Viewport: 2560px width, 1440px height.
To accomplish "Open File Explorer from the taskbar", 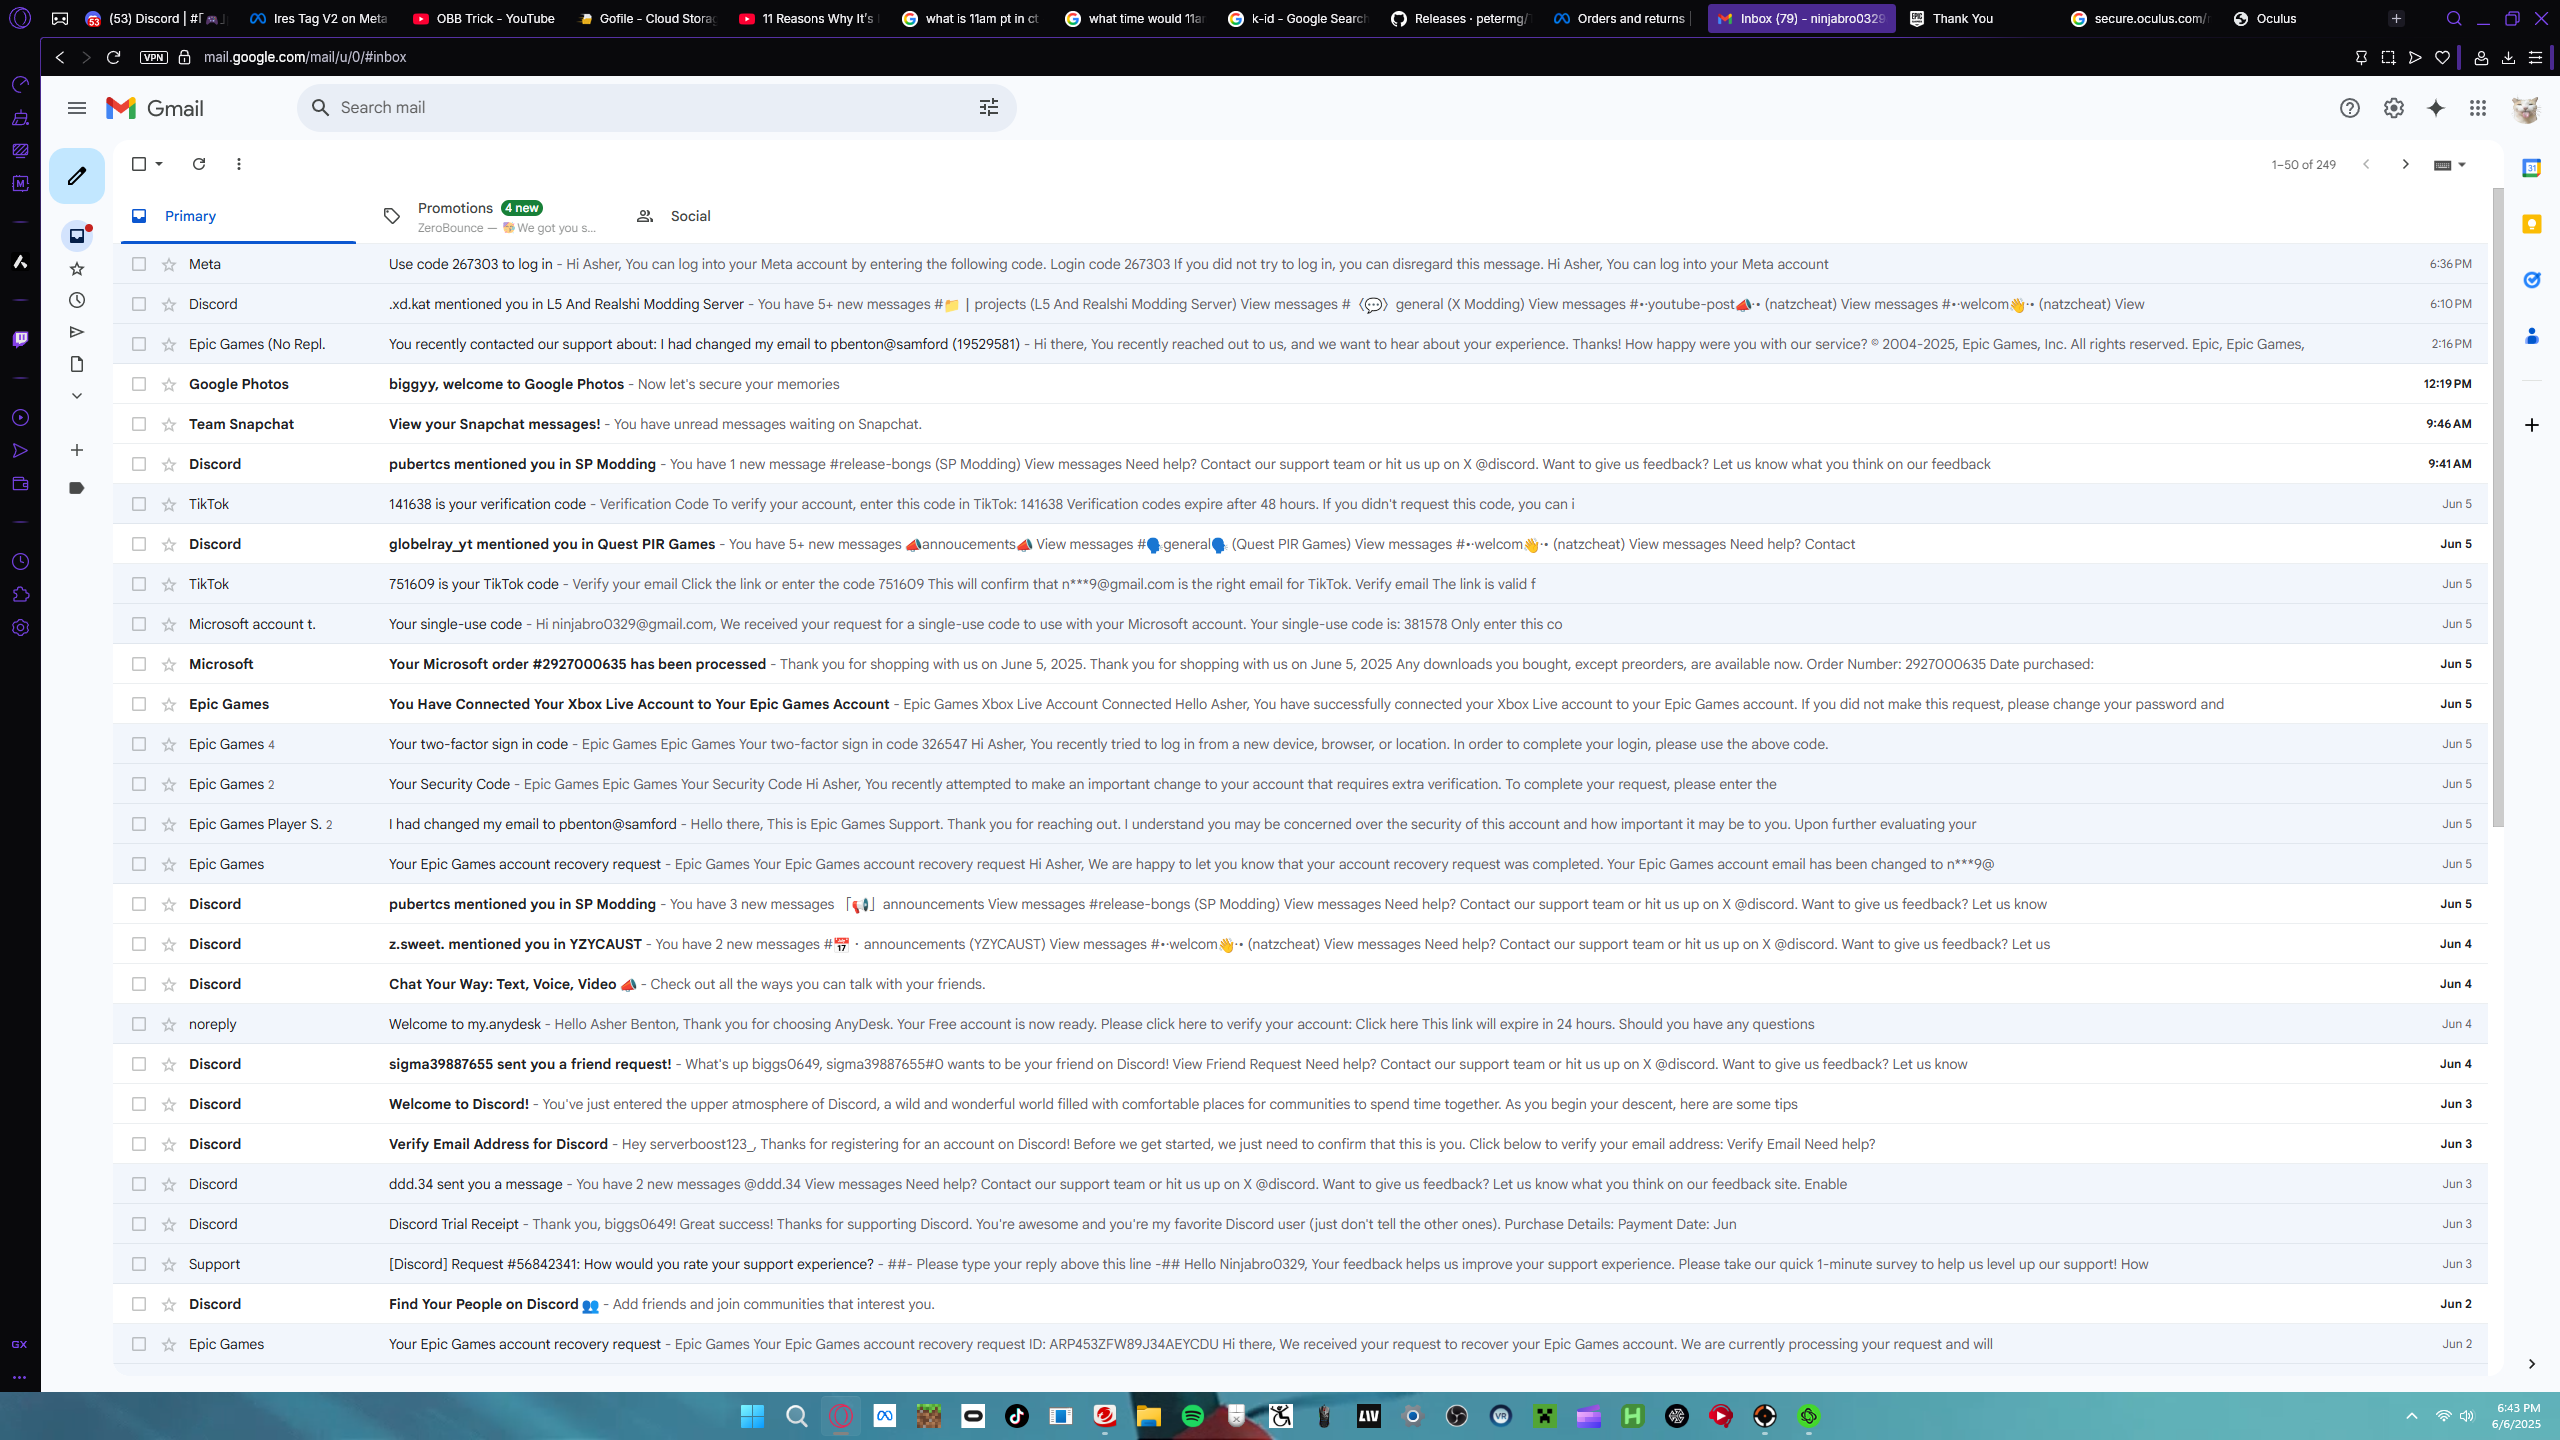I will 1149,1416.
